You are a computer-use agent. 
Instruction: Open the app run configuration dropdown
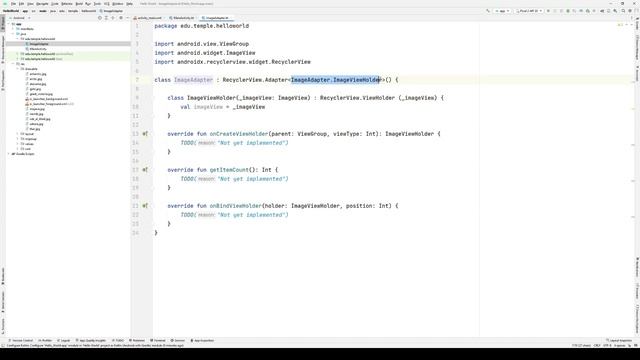(x=502, y=11)
